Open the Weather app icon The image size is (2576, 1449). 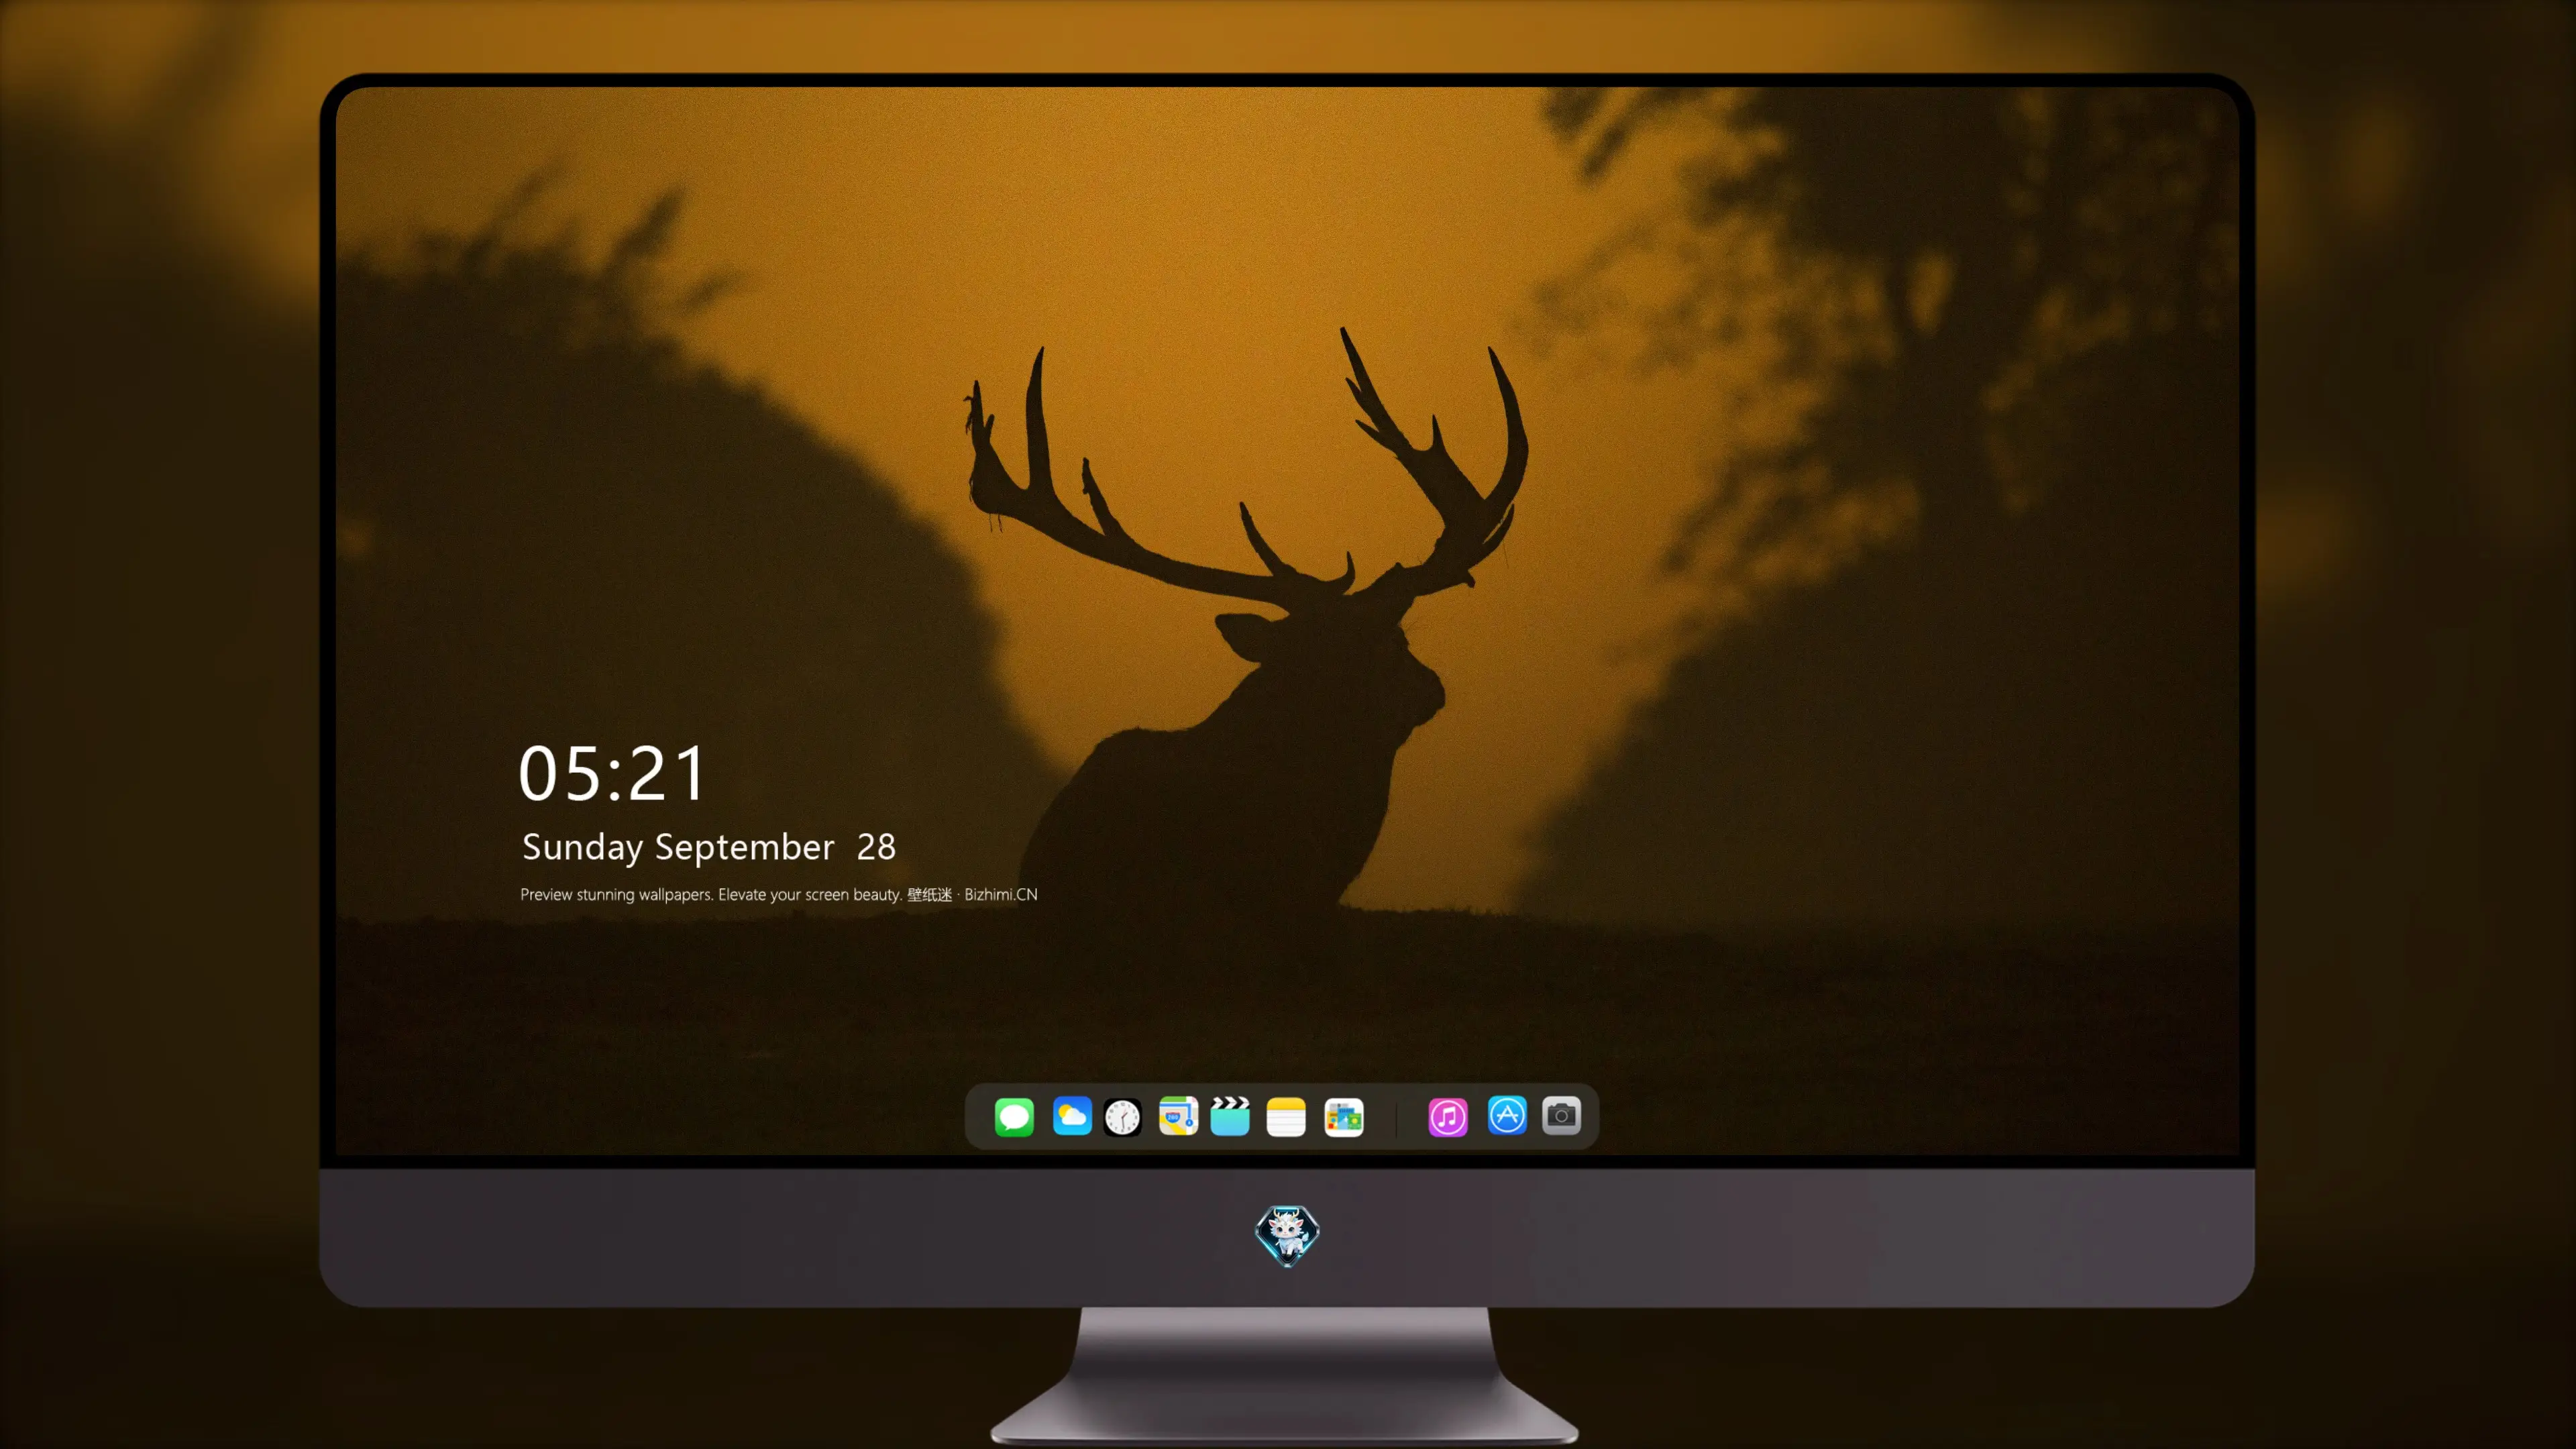tap(1072, 1116)
